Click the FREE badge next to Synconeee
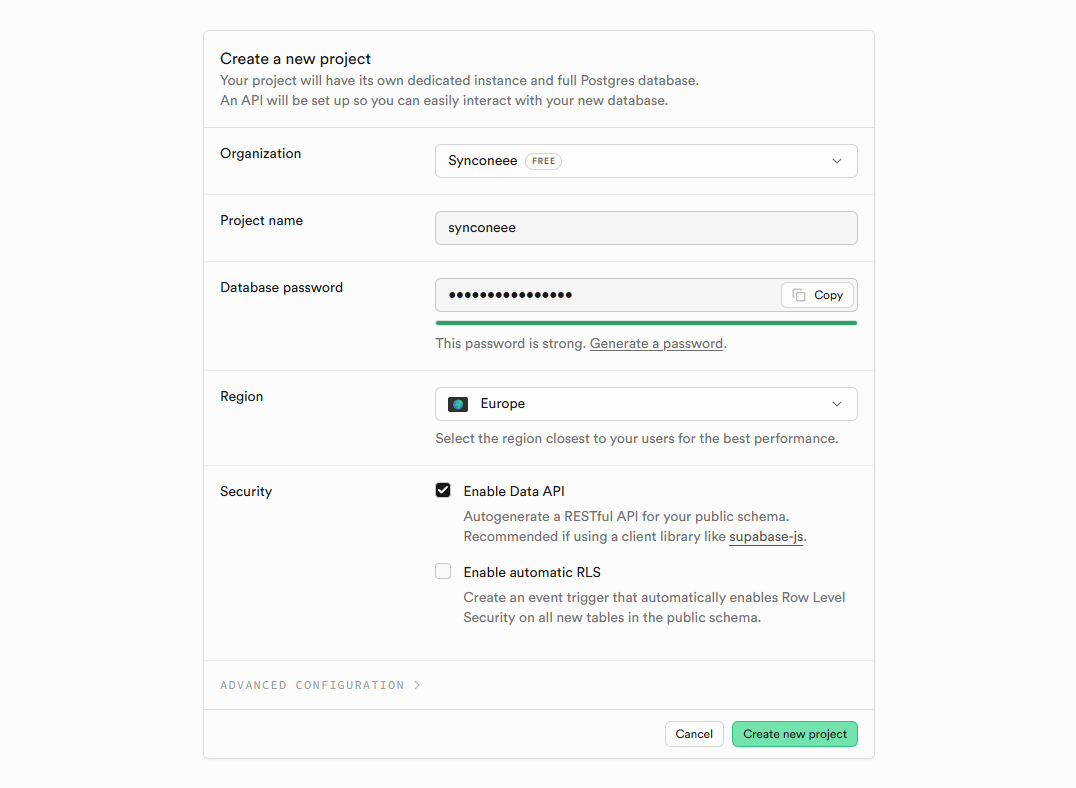The height and width of the screenshot is (788, 1076). [x=543, y=160]
